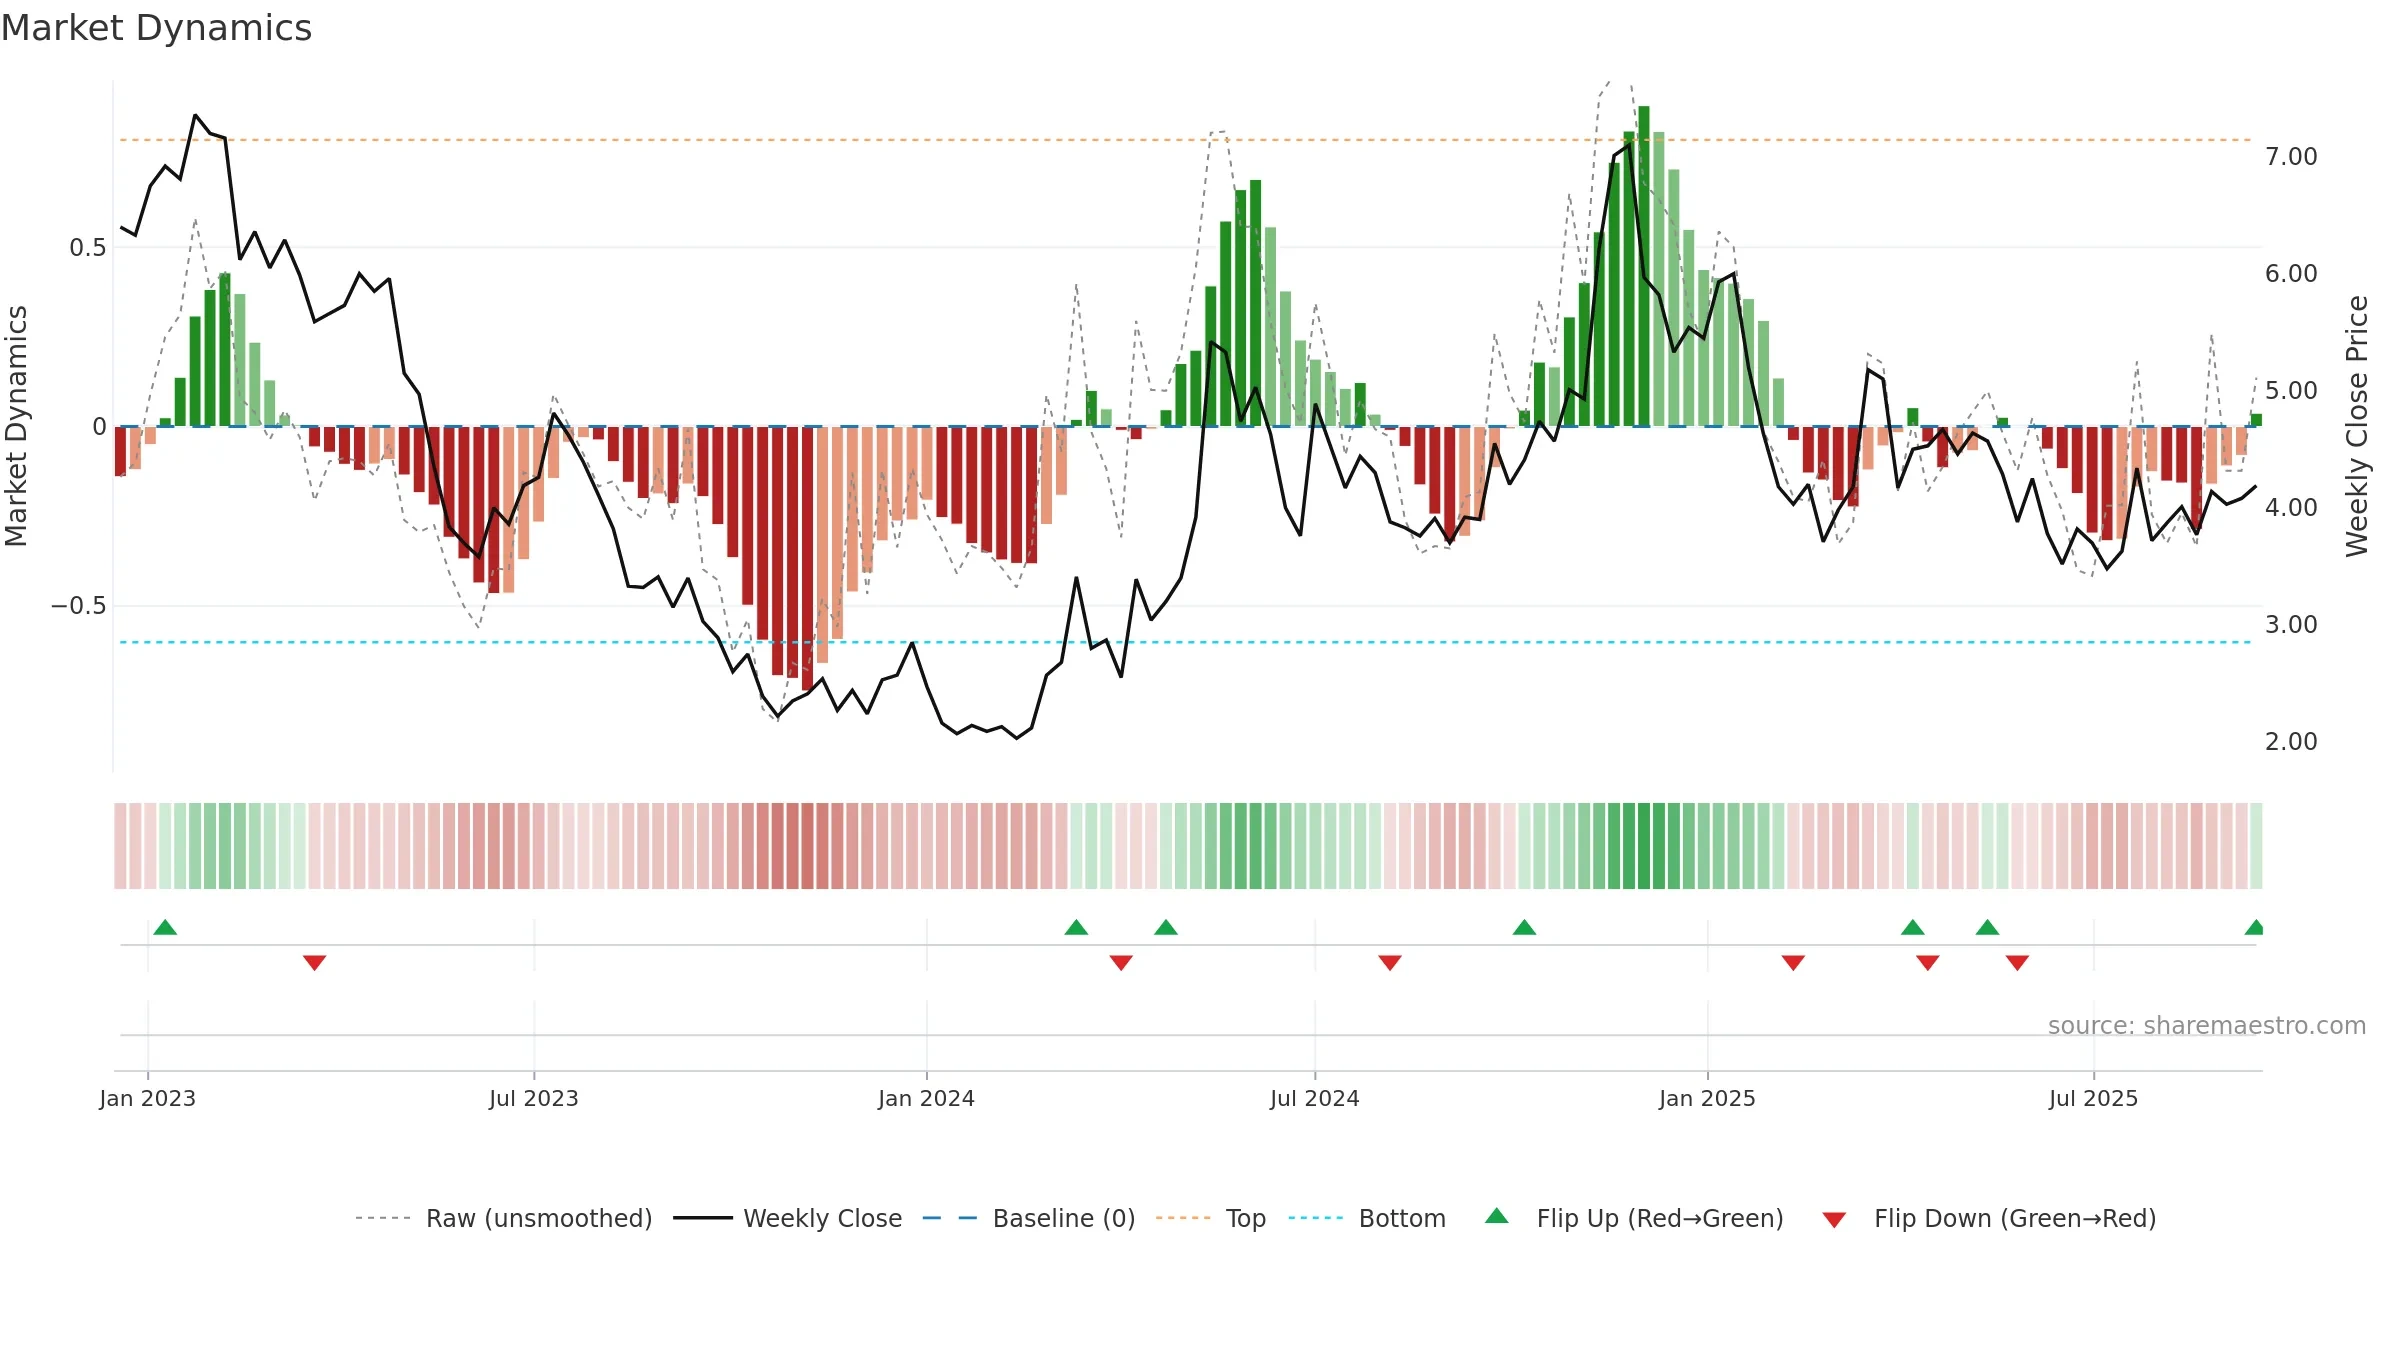The image size is (2400, 1350).
Task: Click the Jan 2025 axis label
Action: point(1707,1098)
